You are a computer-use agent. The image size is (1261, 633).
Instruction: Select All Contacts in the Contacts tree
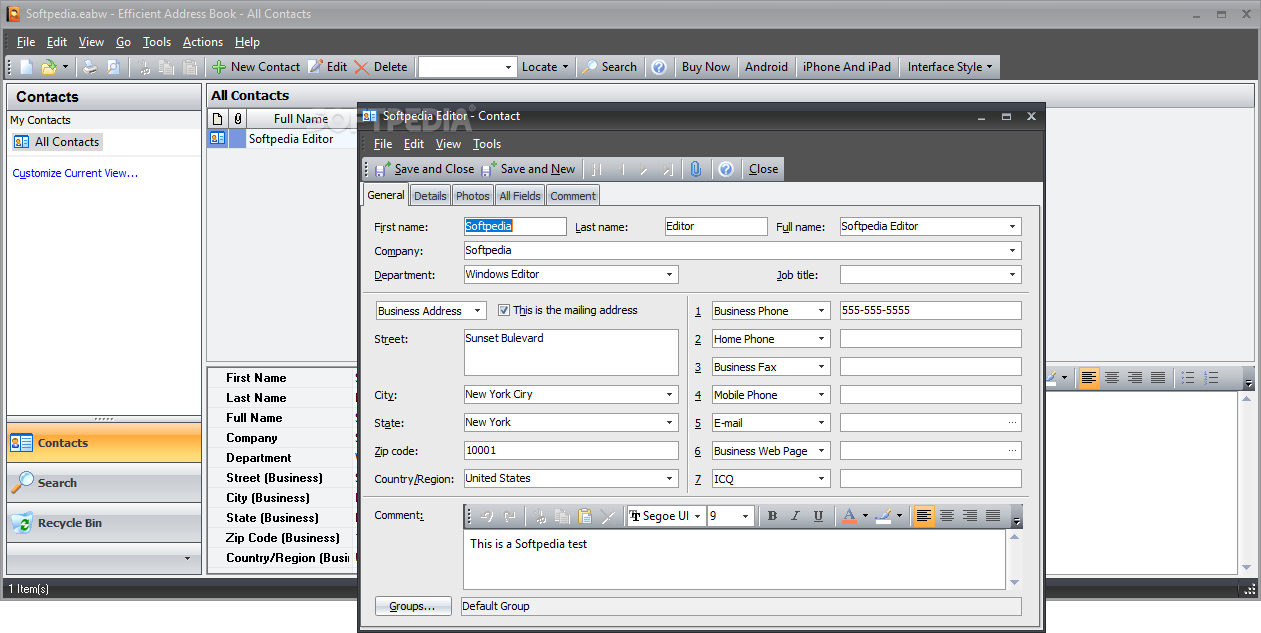(57, 142)
